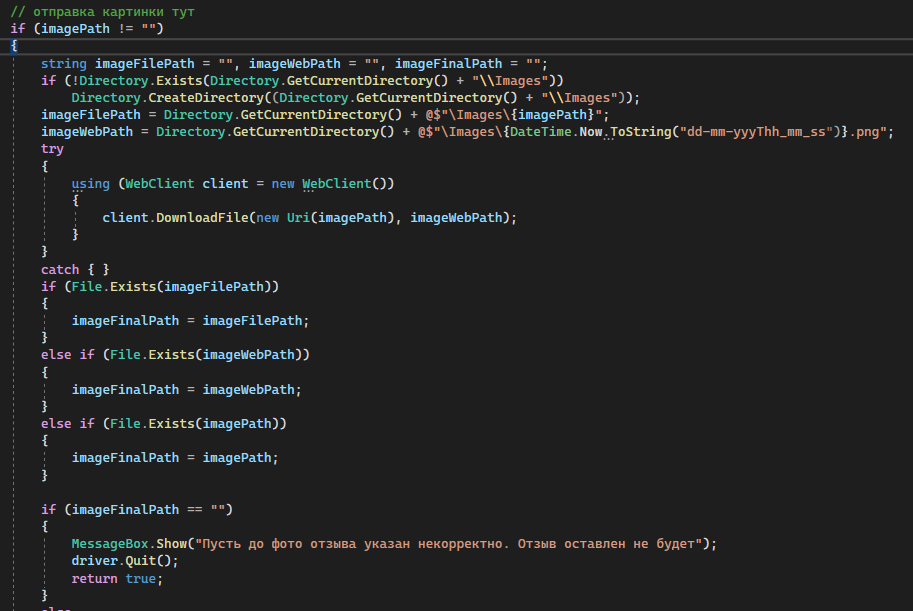Click the line "imageFinalPath = imageWebPath;"
Screen dimensions: 913x611
(x=186, y=390)
